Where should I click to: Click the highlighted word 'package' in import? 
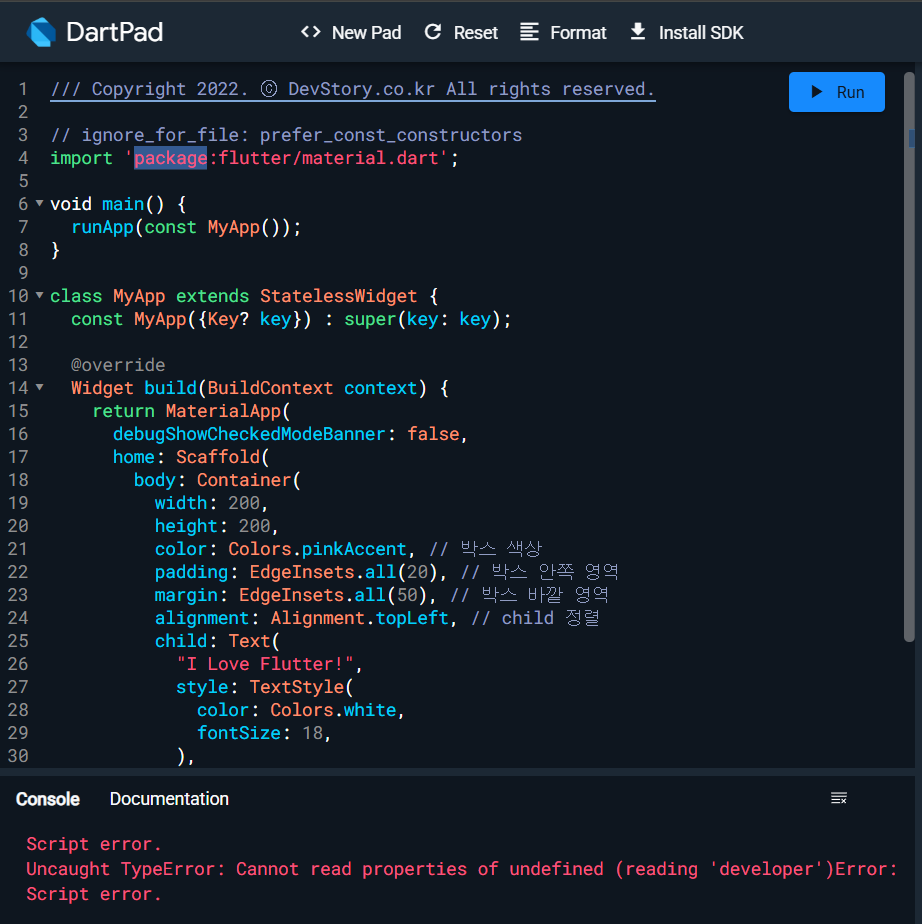[170, 158]
